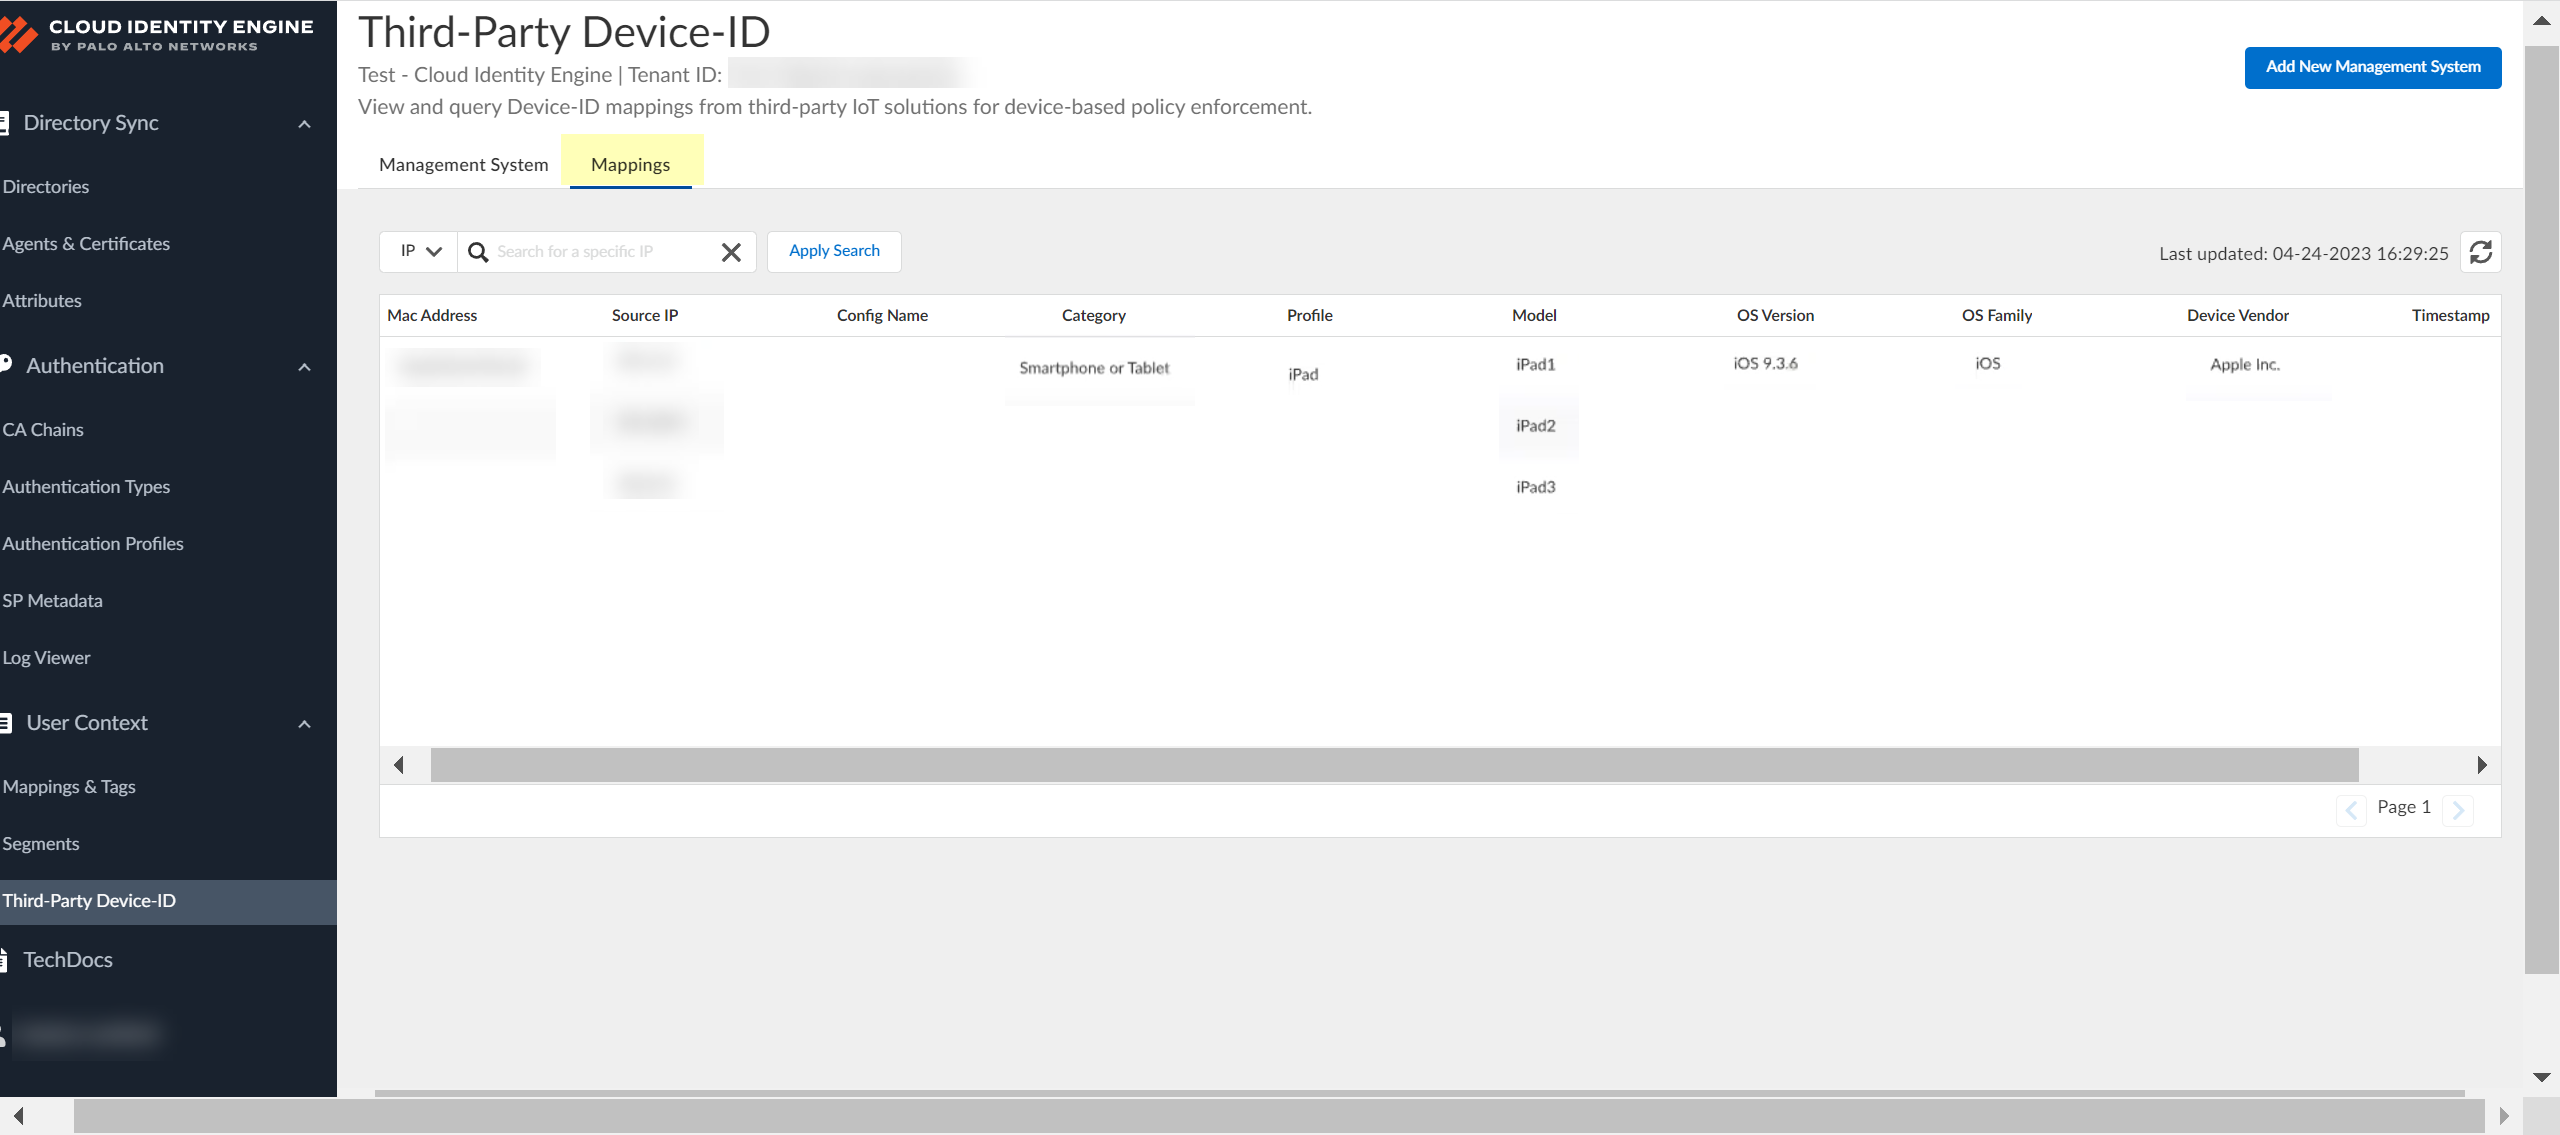Go to next page arrow

point(2458,810)
